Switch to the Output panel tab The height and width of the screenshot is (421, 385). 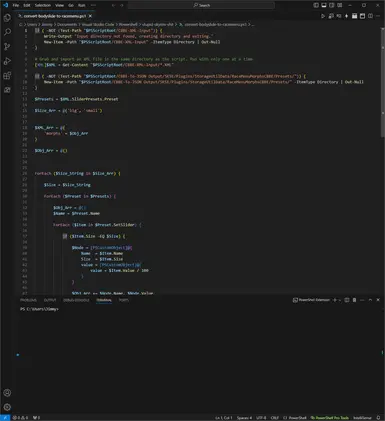coord(50,300)
